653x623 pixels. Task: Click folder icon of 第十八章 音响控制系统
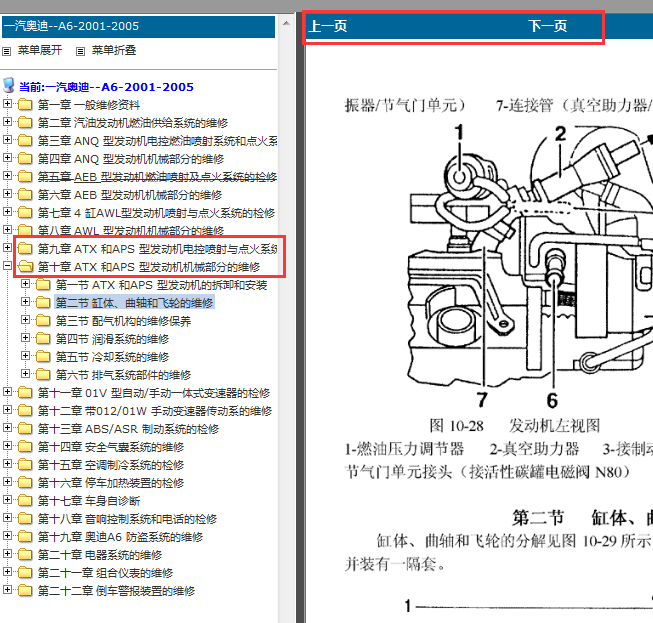tap(25, 518)
